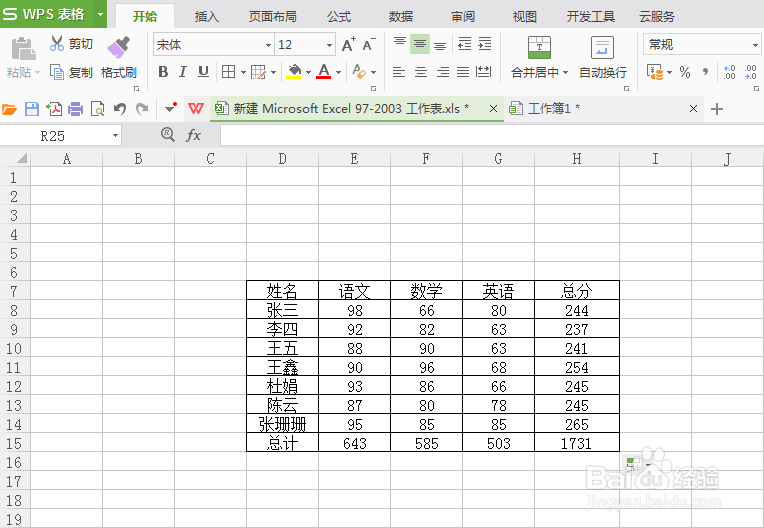Click the fx insert function button
Viewport: 764px width, 528px height.
(193, 135)
